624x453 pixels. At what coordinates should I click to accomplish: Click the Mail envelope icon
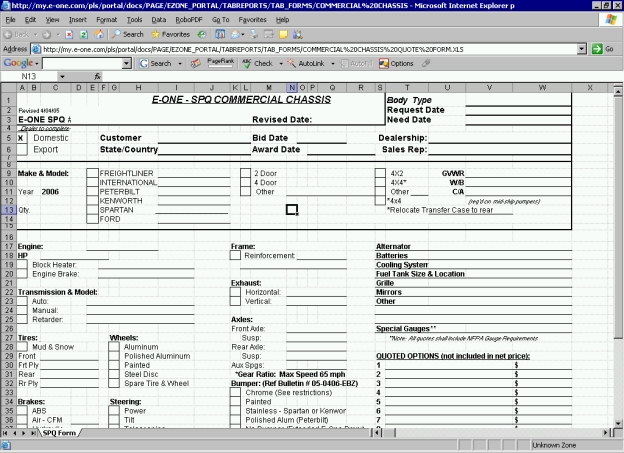[x=235, y=35]
